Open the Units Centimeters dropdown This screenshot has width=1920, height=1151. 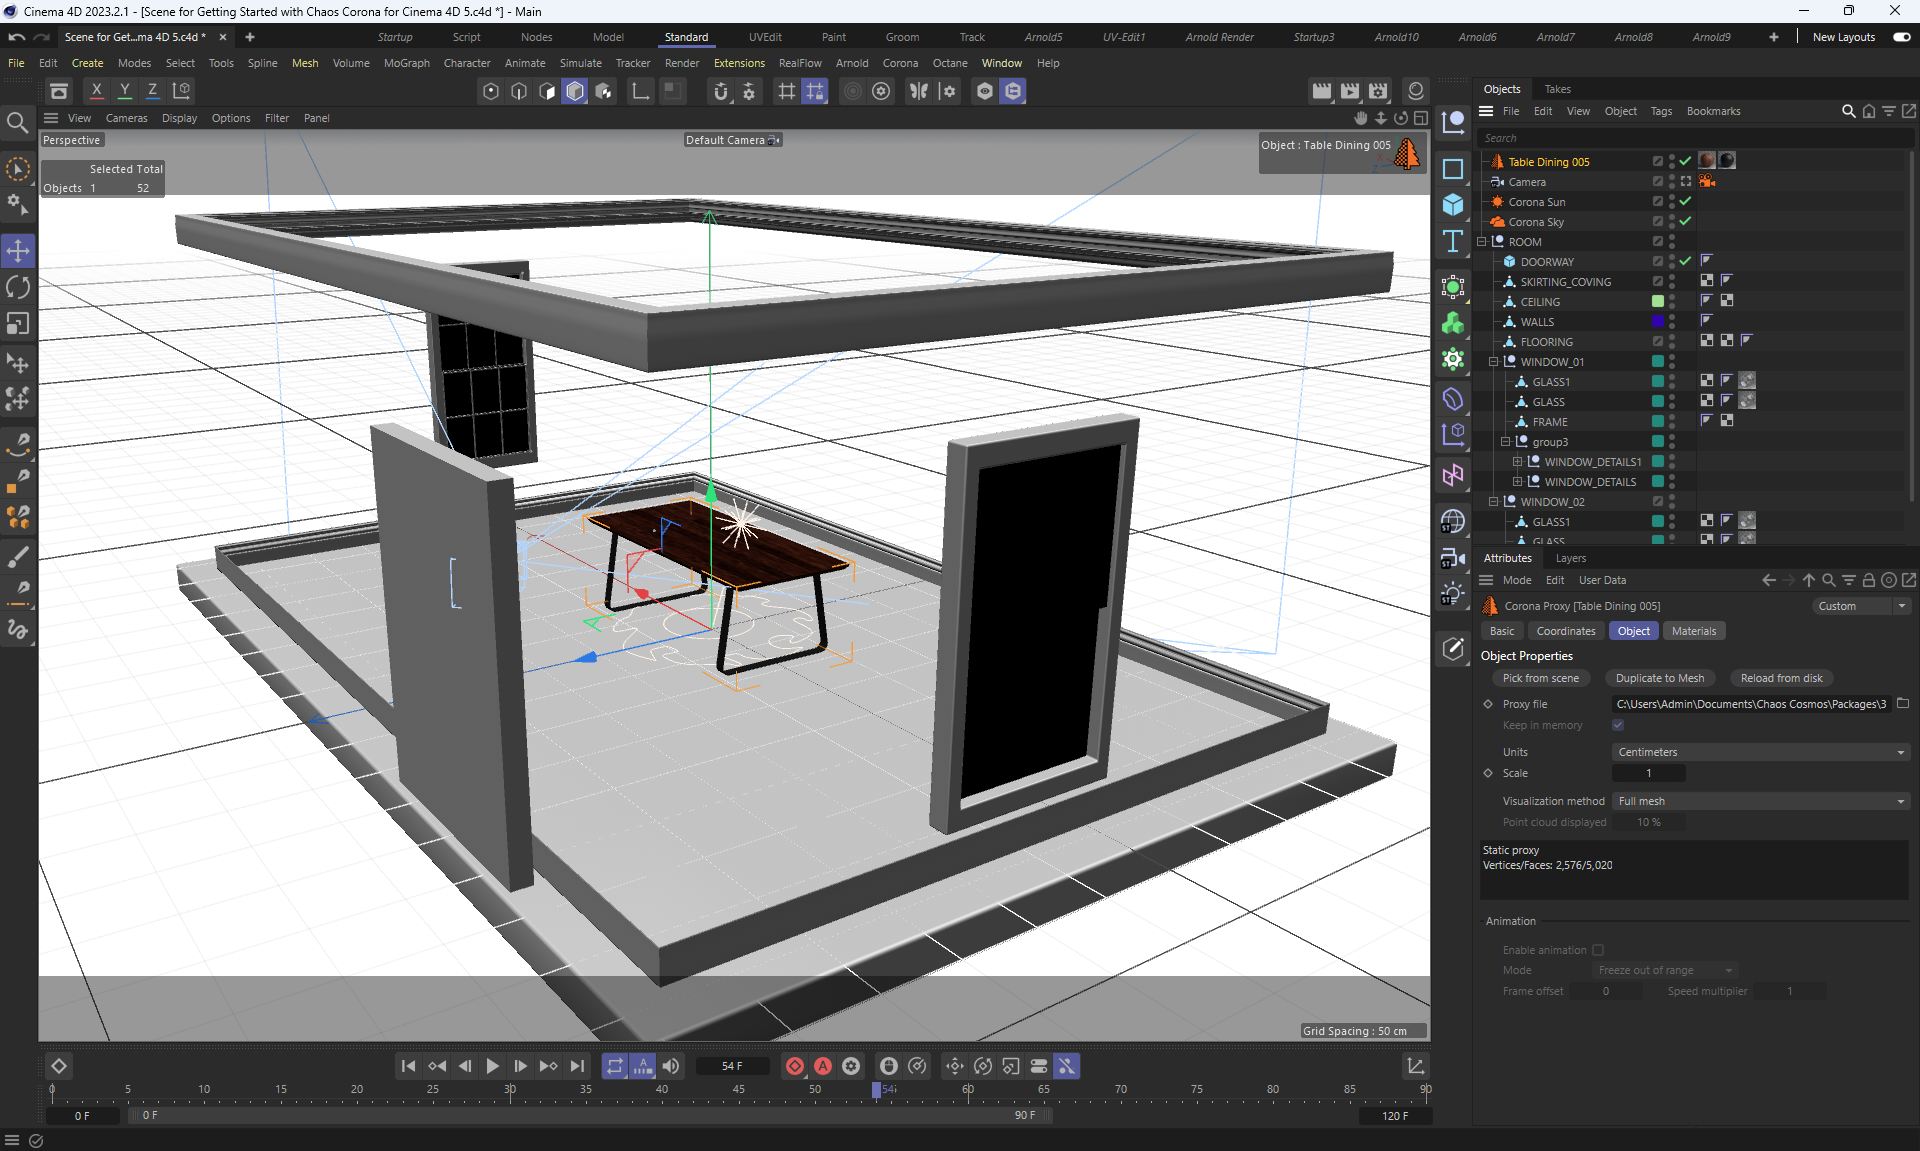[x=1760, y=752]
